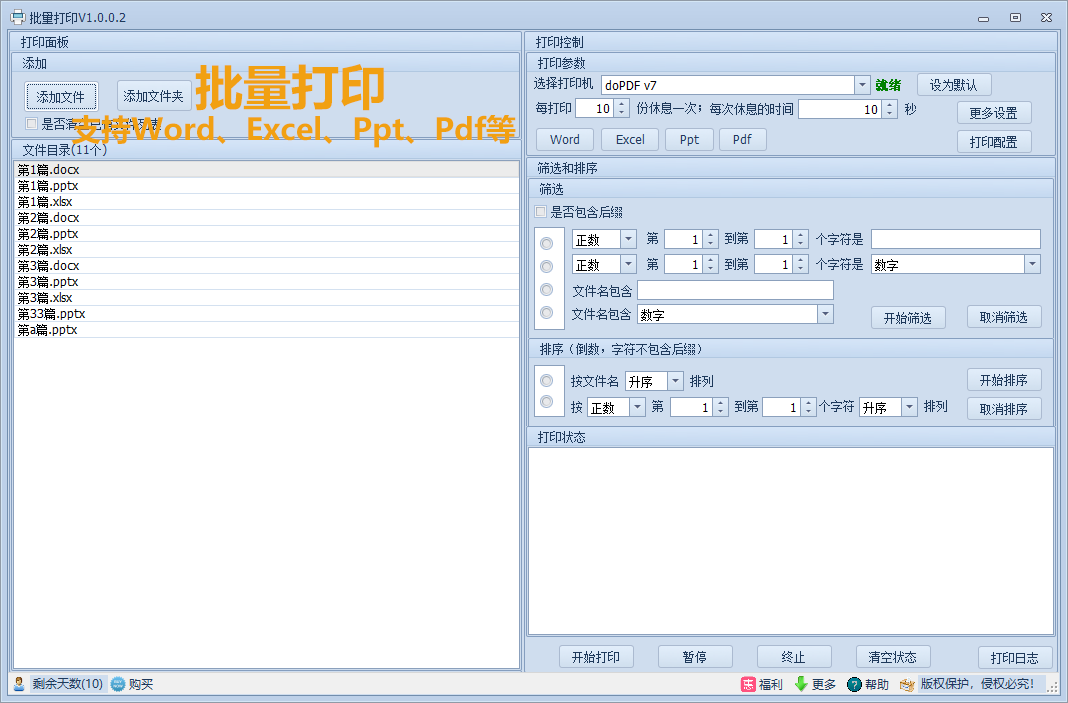The width and height of the screenshot is (1068, 703).
Task: Click 每打印 copies spinner arrows
Action: tap(621, 108)
